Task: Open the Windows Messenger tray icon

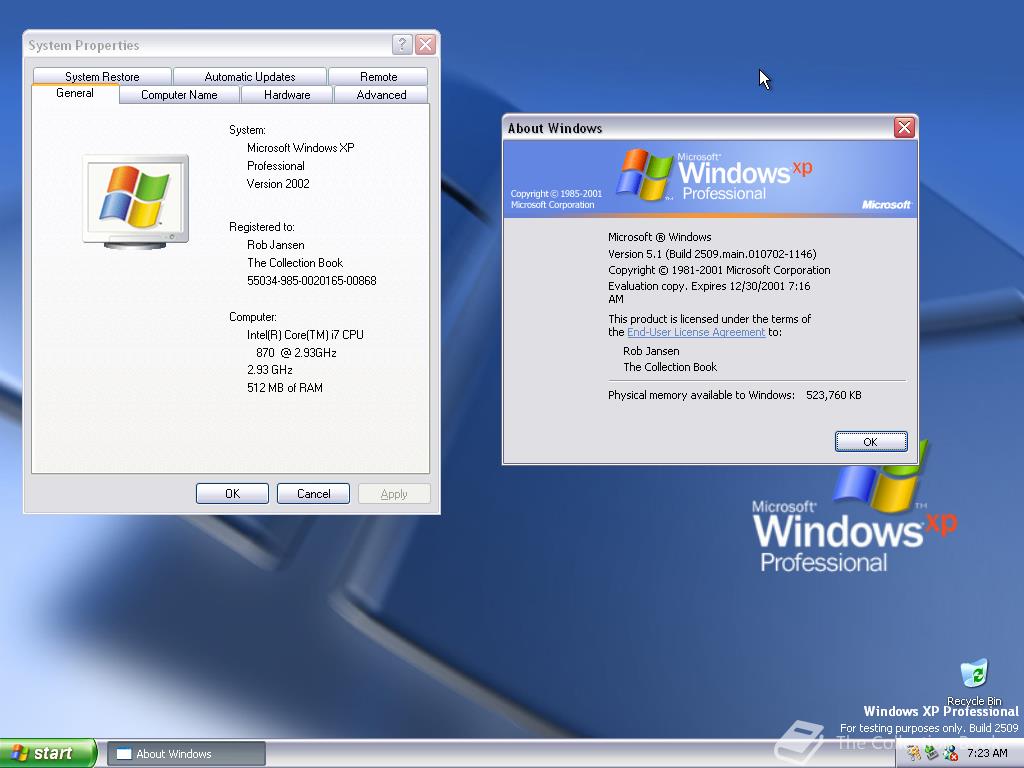Action: pyautogui.click(x=950, y=753)
